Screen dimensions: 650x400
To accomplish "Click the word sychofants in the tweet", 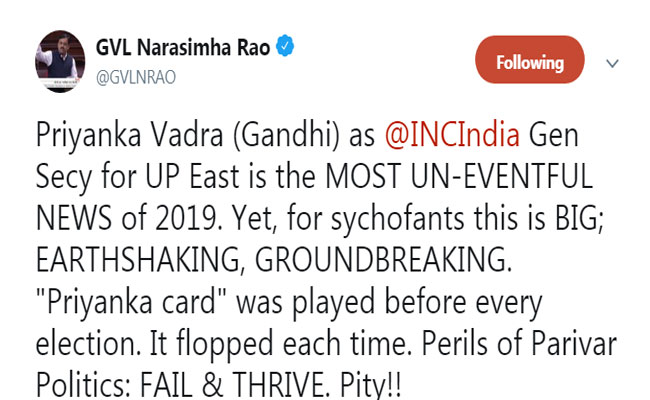I will (x=397, y=219).
